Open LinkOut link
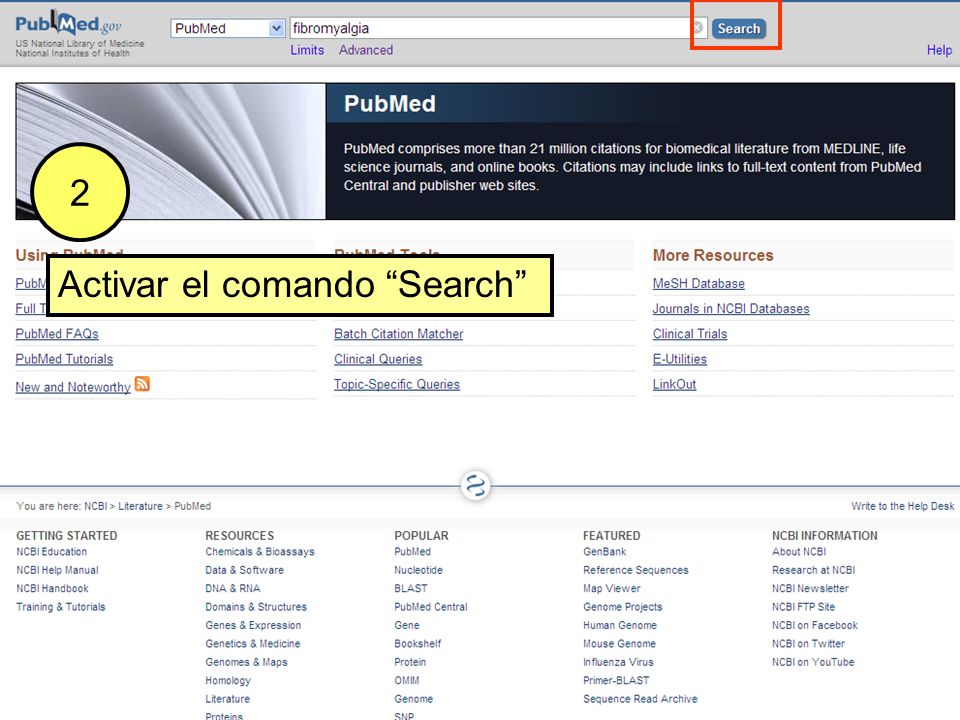 [x=674, y=384]
